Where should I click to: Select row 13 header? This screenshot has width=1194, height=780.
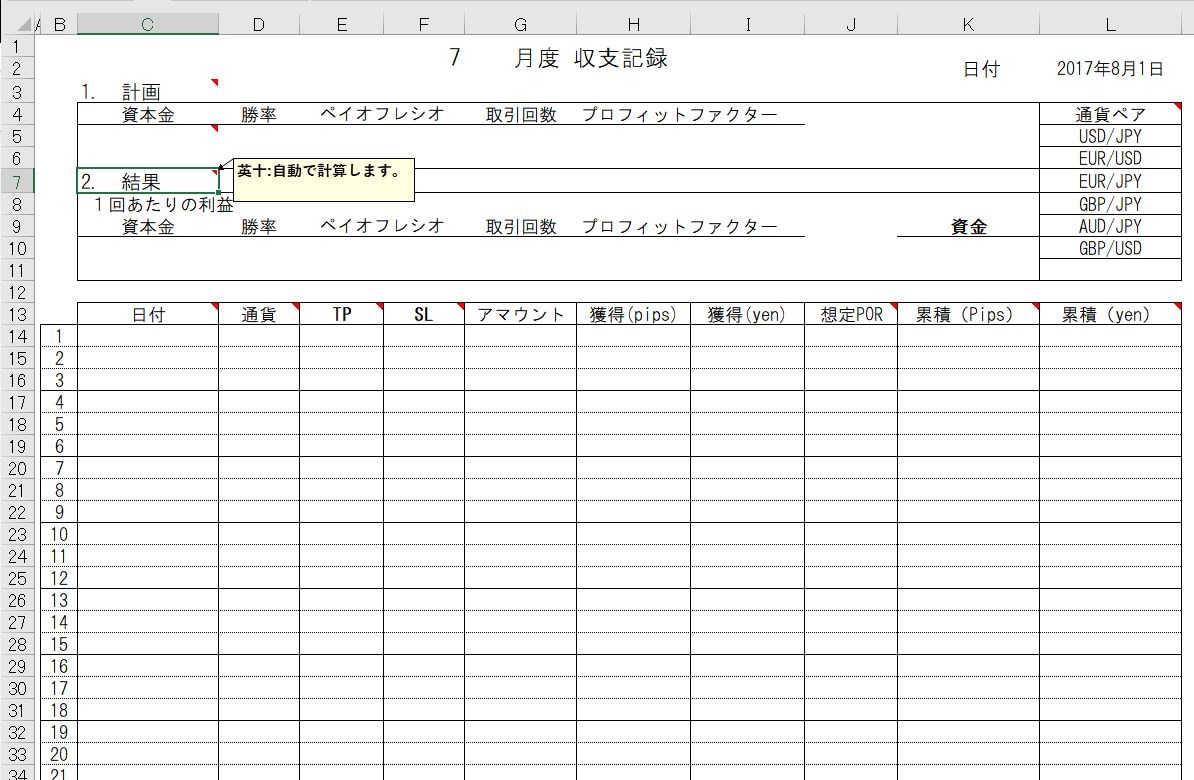(x=18, y=315)
